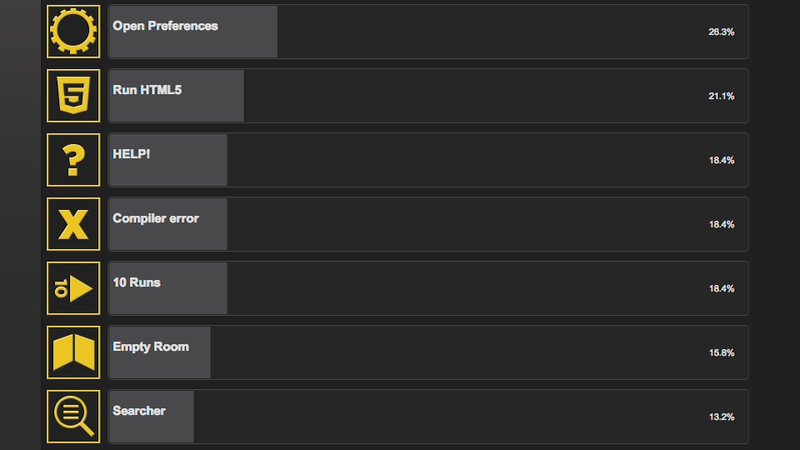This screenshot has width=800, height=450.
Task: Click the 10 Runs play icon
Action: [73, 288]
